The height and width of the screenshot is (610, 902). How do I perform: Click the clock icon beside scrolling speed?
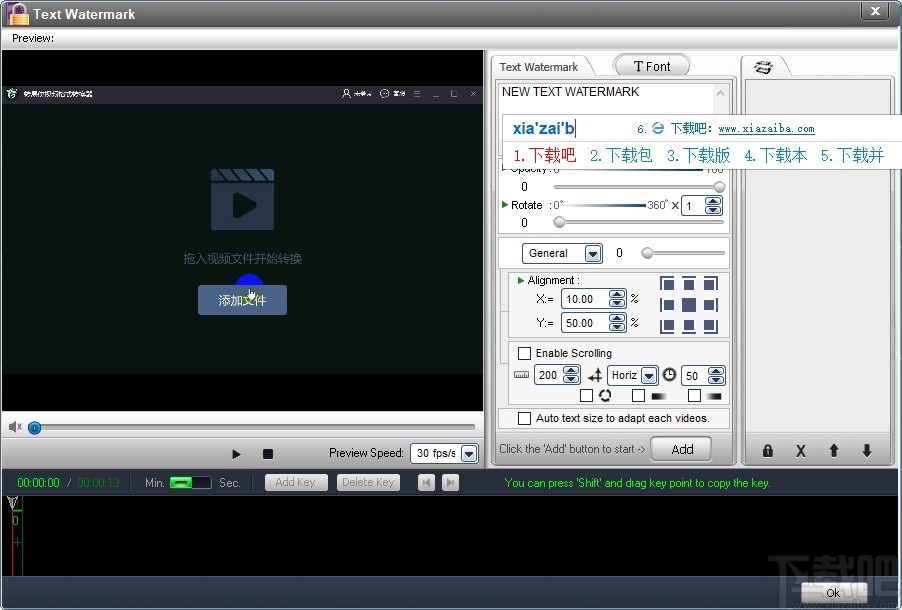click(668, 374)
